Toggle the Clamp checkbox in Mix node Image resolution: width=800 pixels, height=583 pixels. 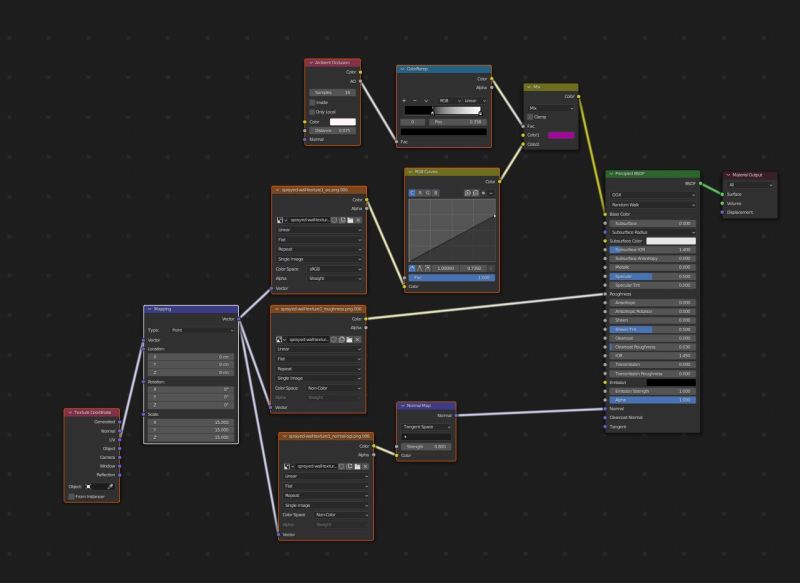point(530,117)
